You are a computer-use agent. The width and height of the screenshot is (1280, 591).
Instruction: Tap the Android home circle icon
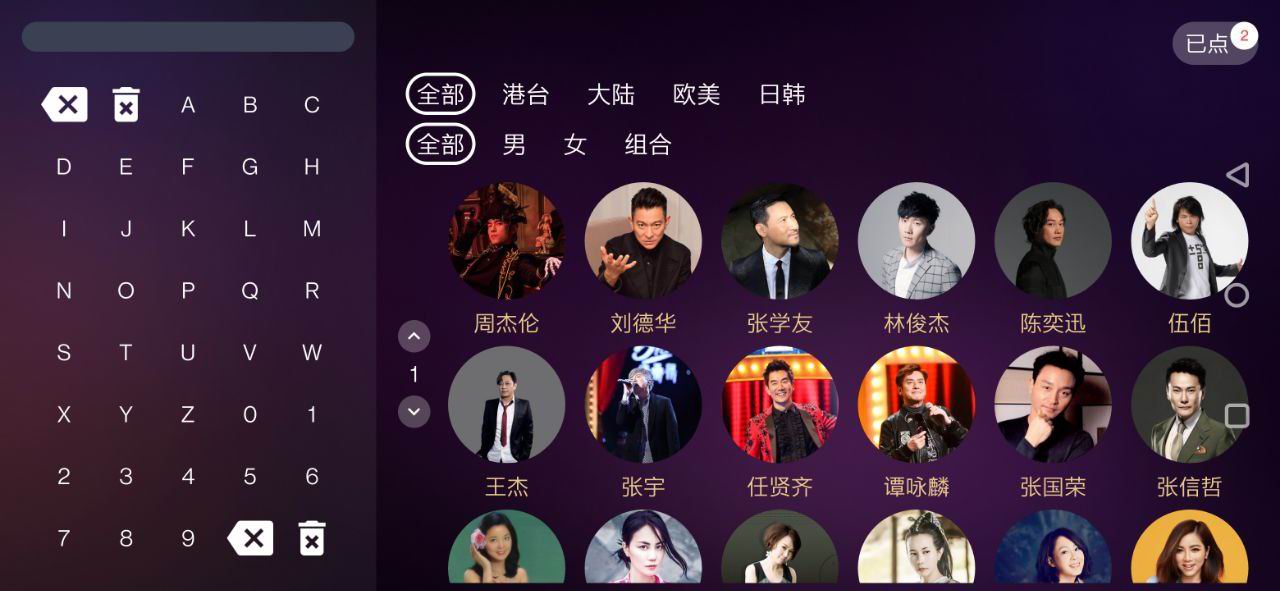pos(1237,295)
